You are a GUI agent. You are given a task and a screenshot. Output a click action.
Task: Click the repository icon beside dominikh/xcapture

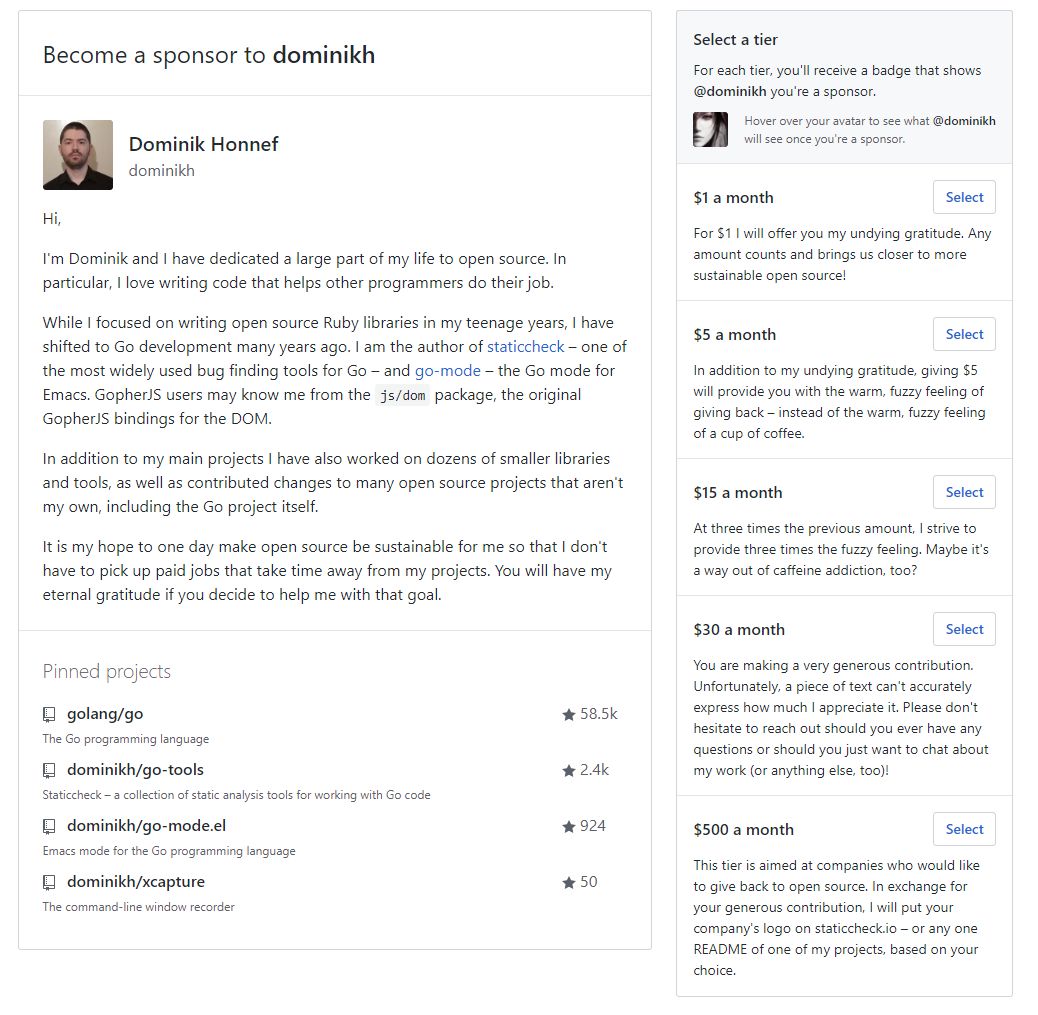[49, 883]
